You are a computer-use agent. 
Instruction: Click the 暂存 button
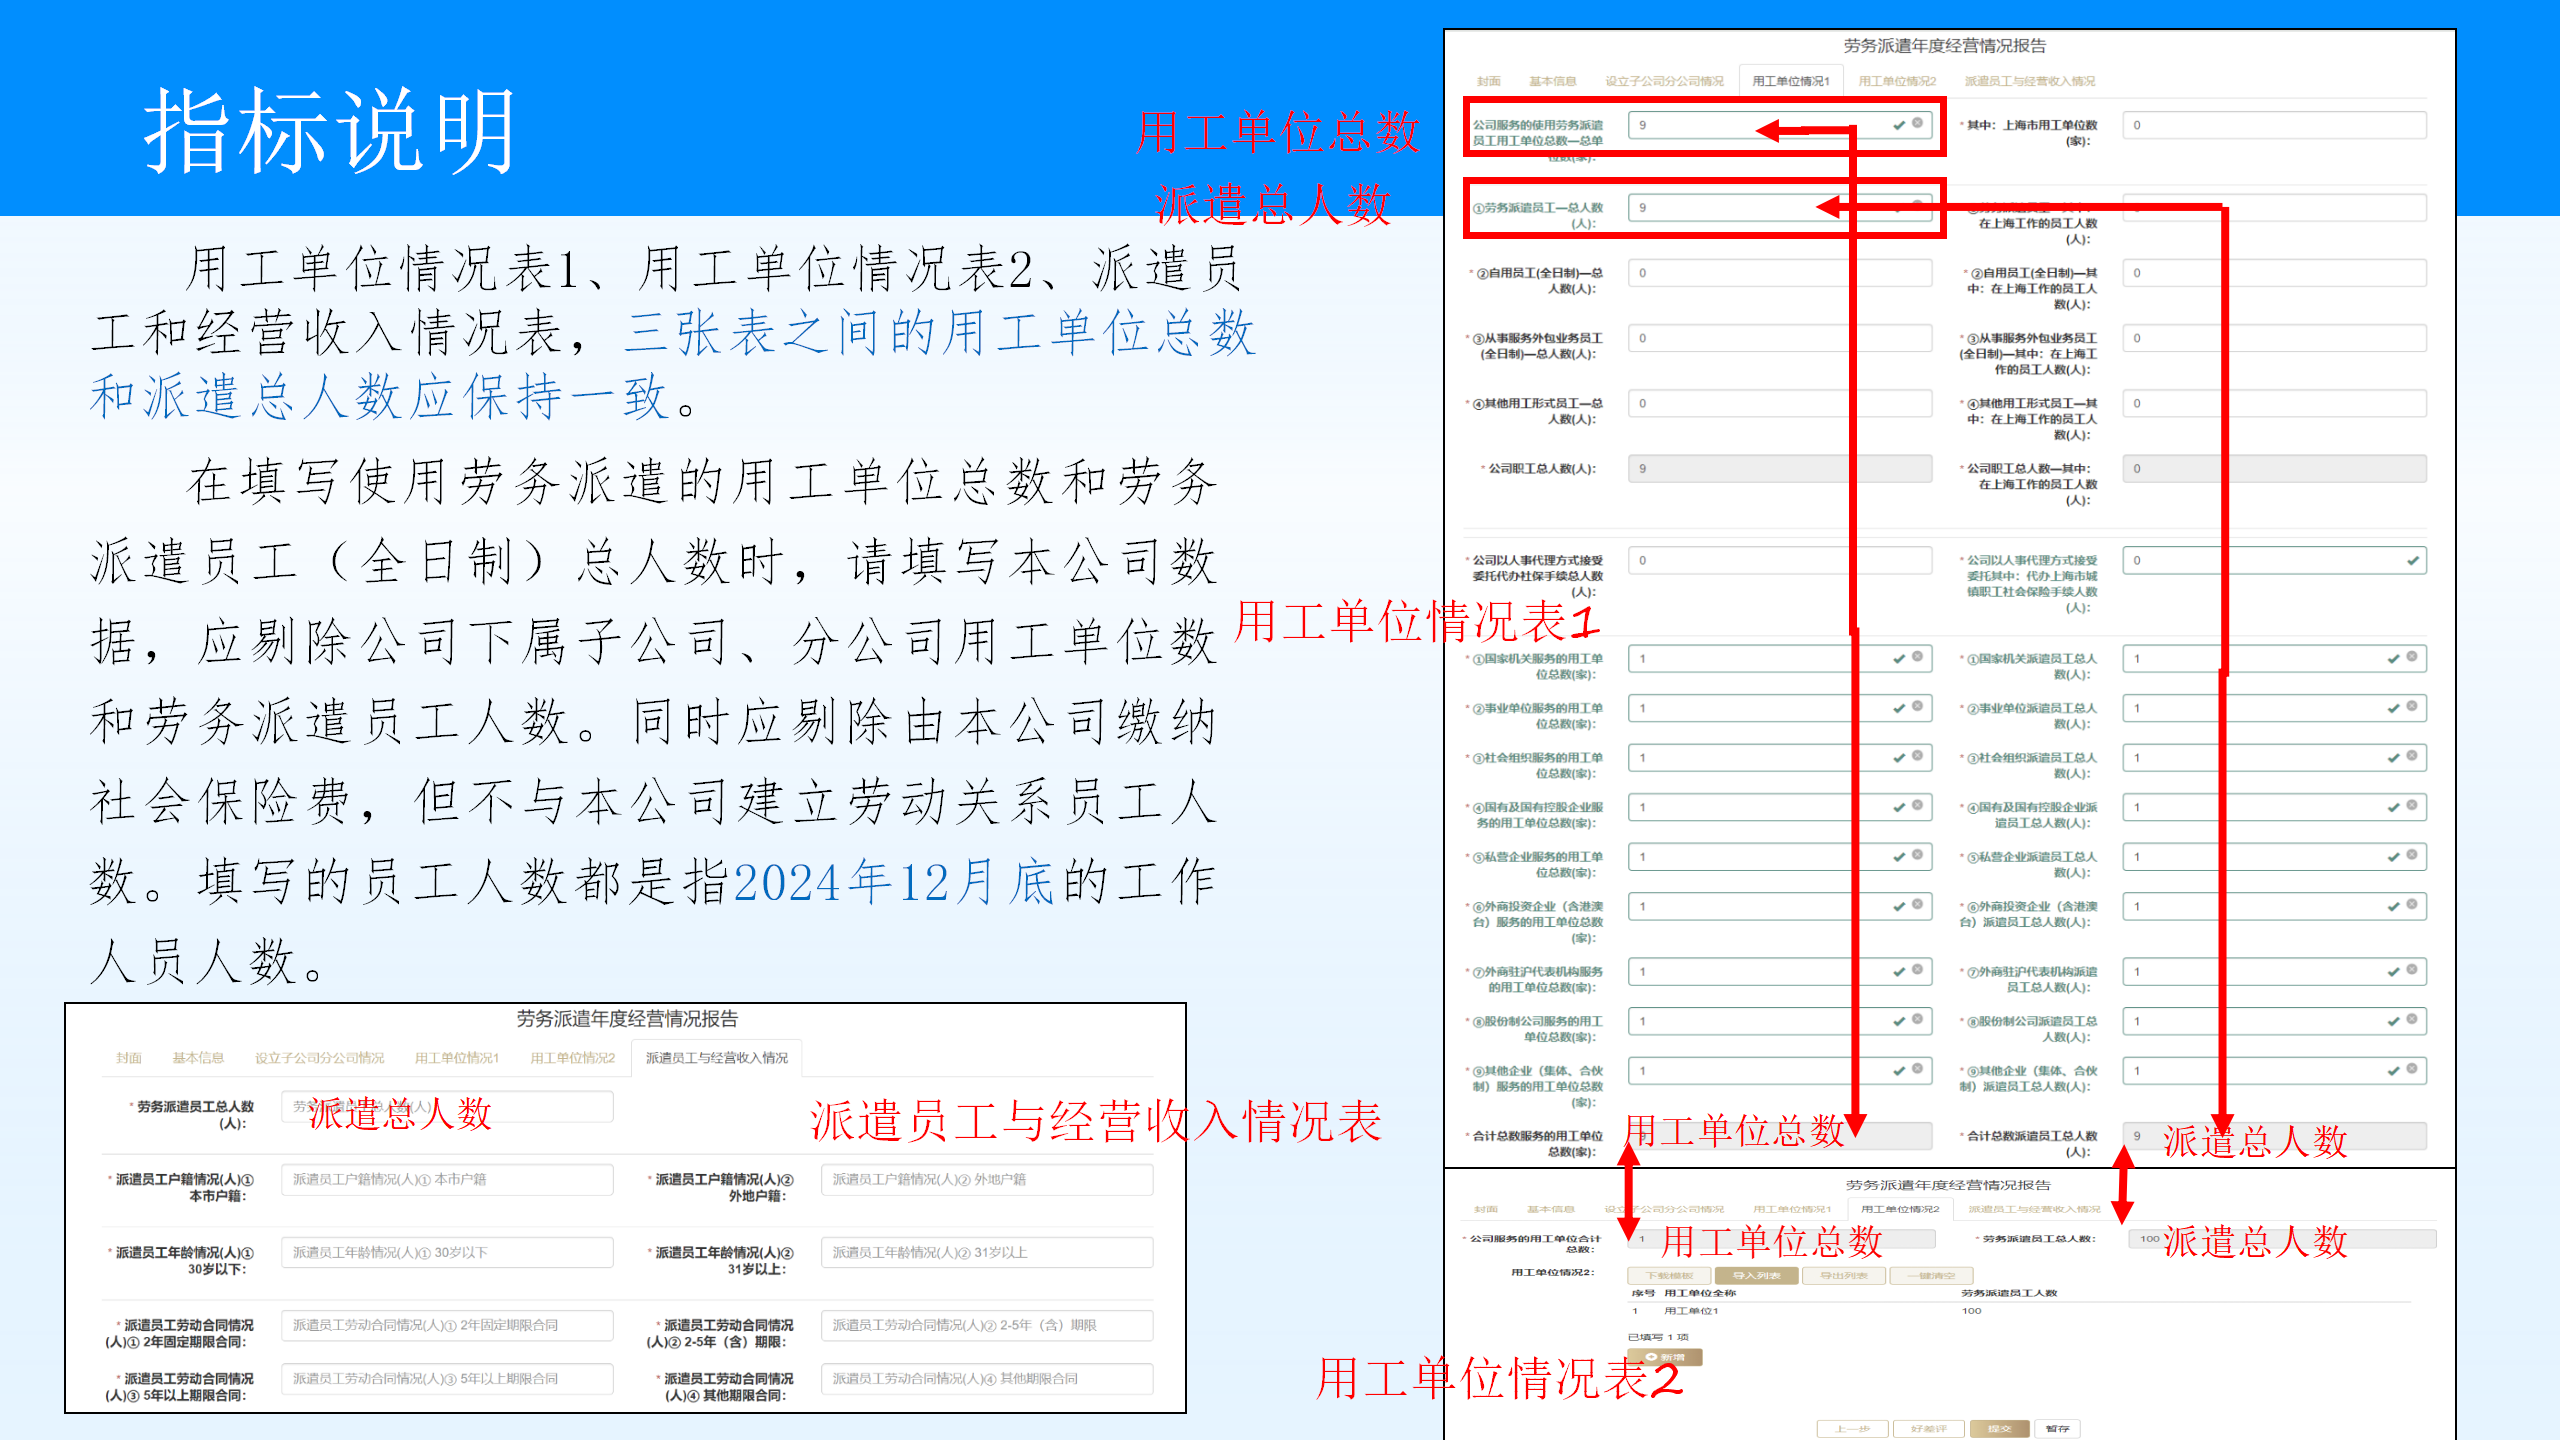(x=2057, y=1428)
